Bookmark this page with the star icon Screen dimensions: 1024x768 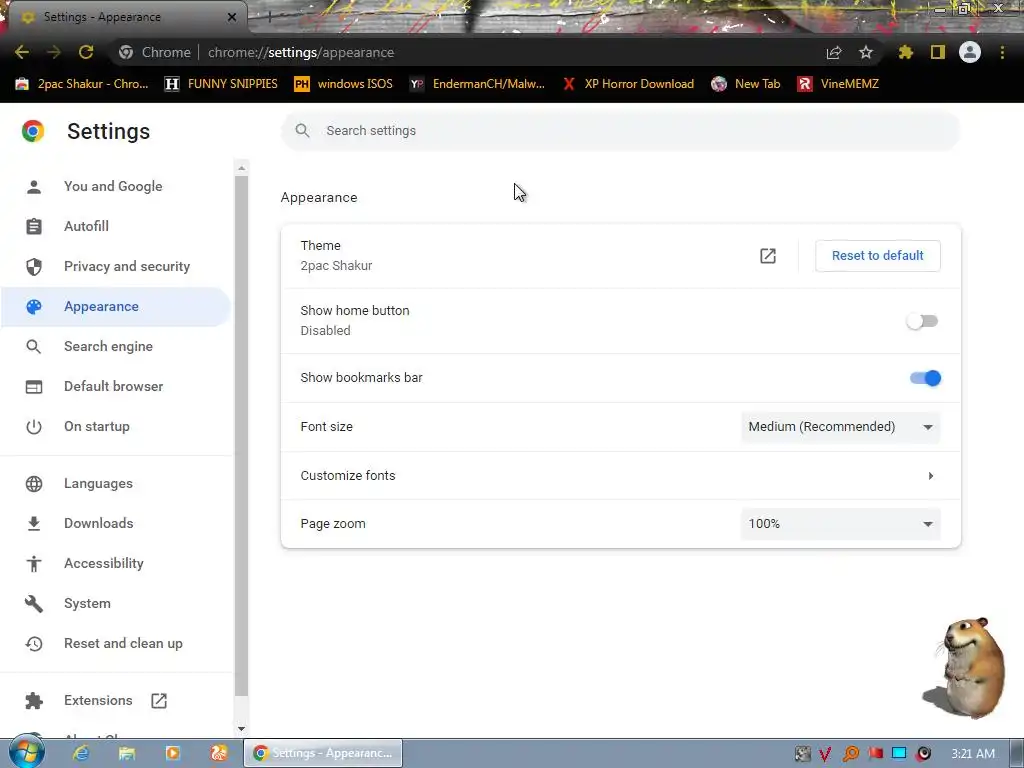pos(866,52)
